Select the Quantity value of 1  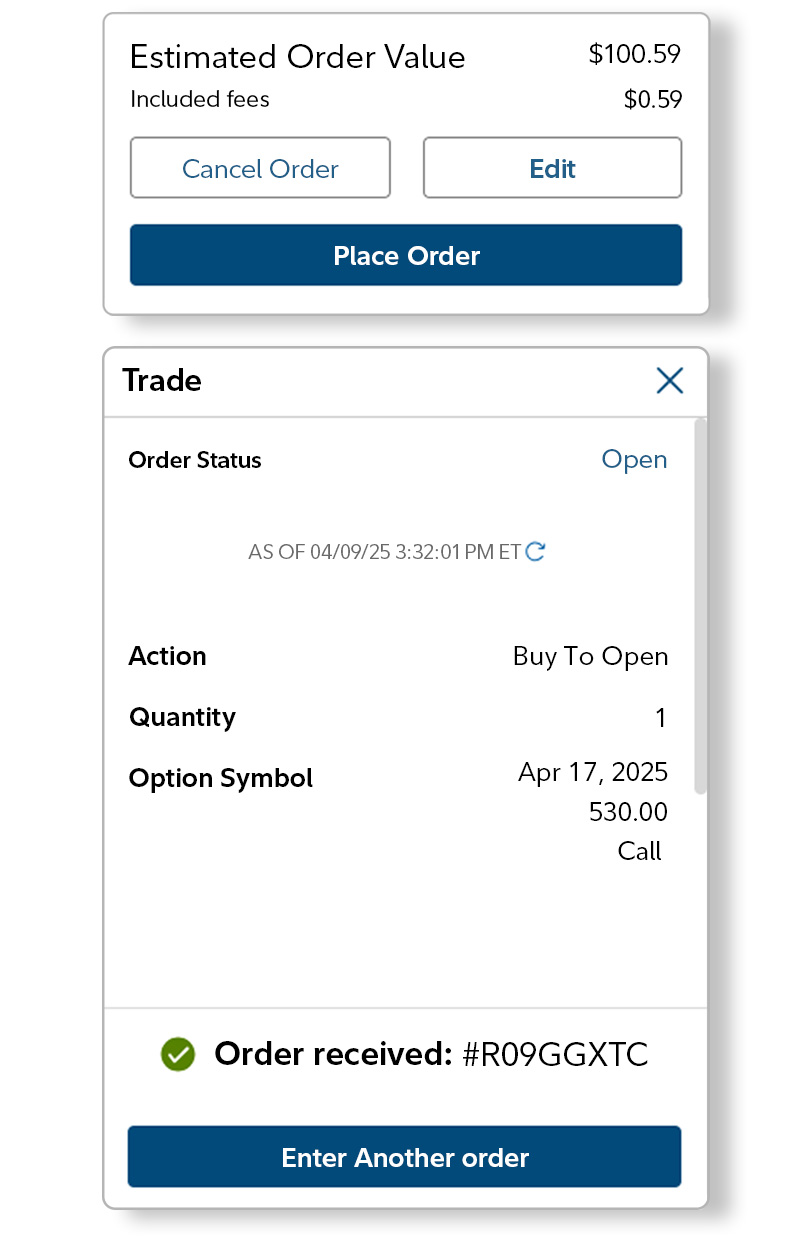pyautogui.click(x=662, y=717)
